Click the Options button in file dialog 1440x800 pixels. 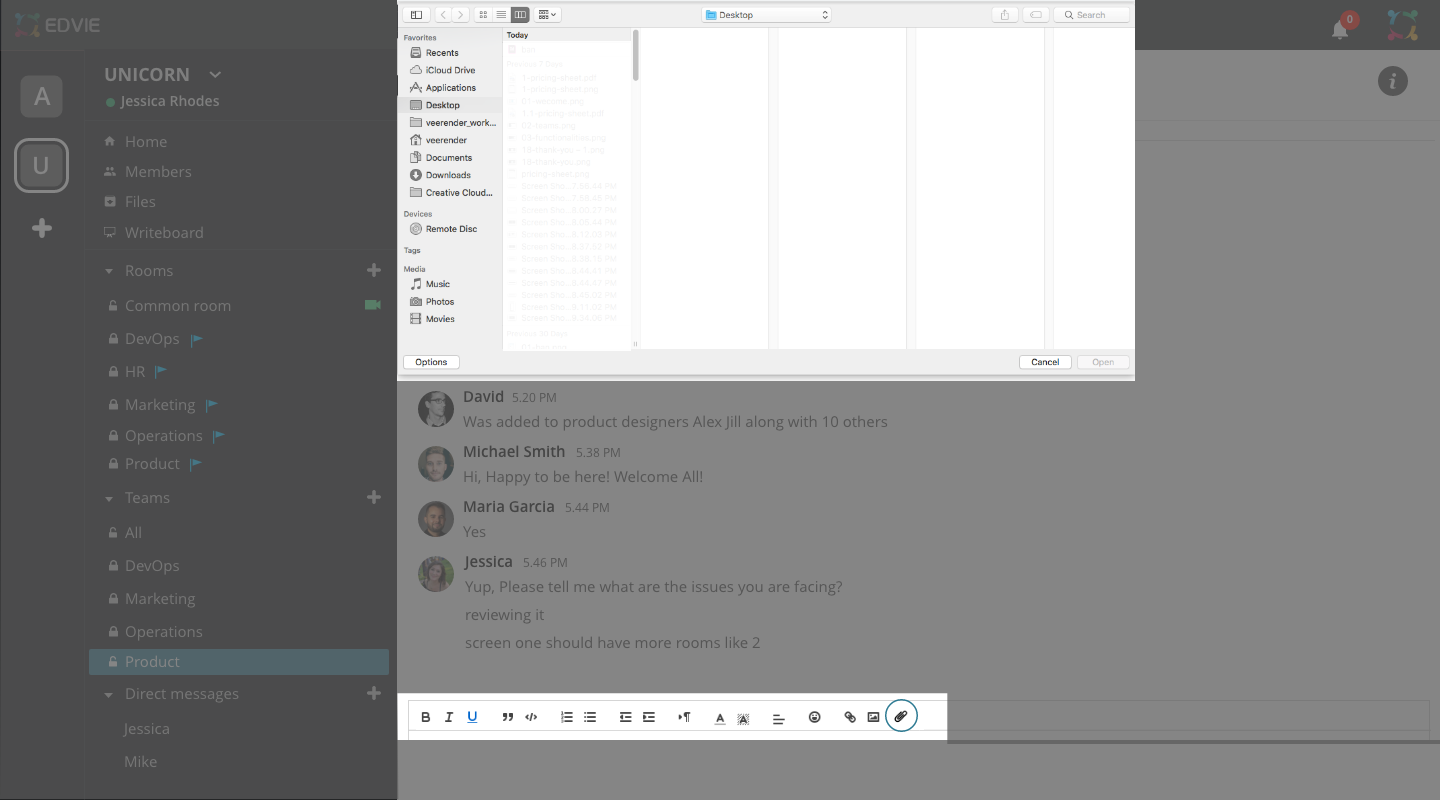coord(431,362)
